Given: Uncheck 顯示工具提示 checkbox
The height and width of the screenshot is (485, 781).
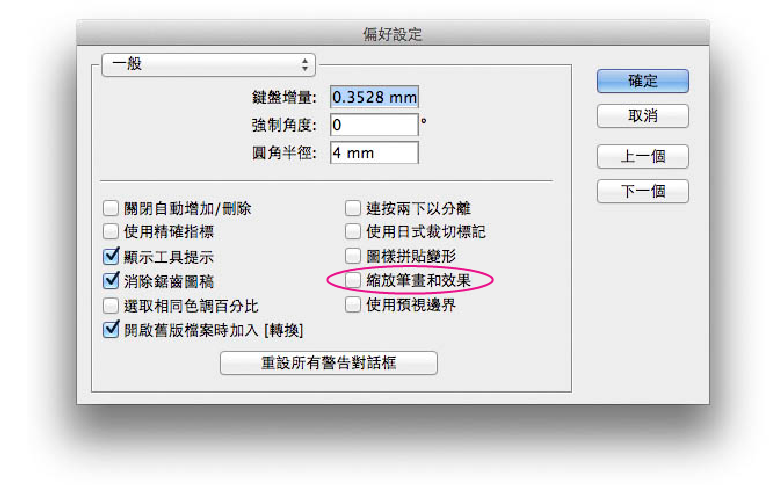Looking at the screenshot, I should click(111, 256).
